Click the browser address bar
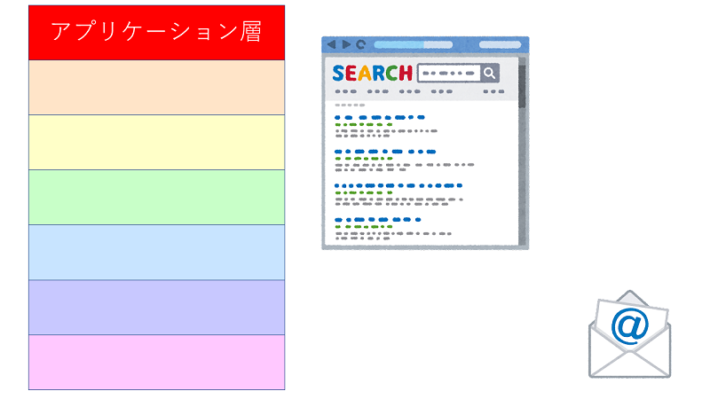This screenshot has height=399, width=710. [413, 44]
